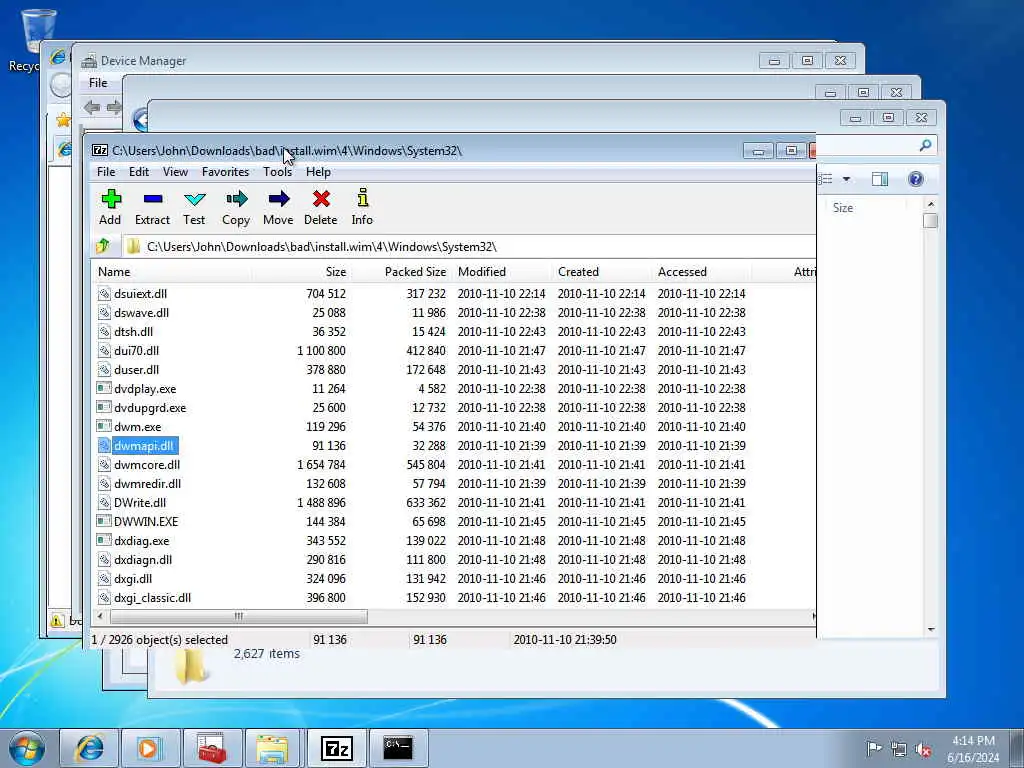The width and height of the screenshot is (1024, 768).
Task: Click the Explorer Size column header
Action: [x=842, y=208]
